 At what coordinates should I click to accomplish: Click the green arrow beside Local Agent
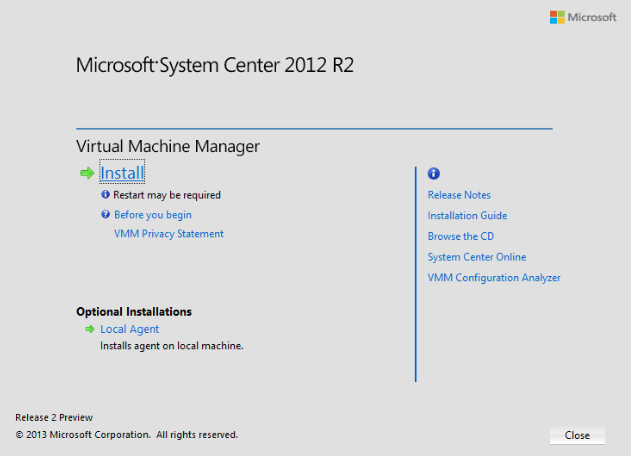(89, 329)
